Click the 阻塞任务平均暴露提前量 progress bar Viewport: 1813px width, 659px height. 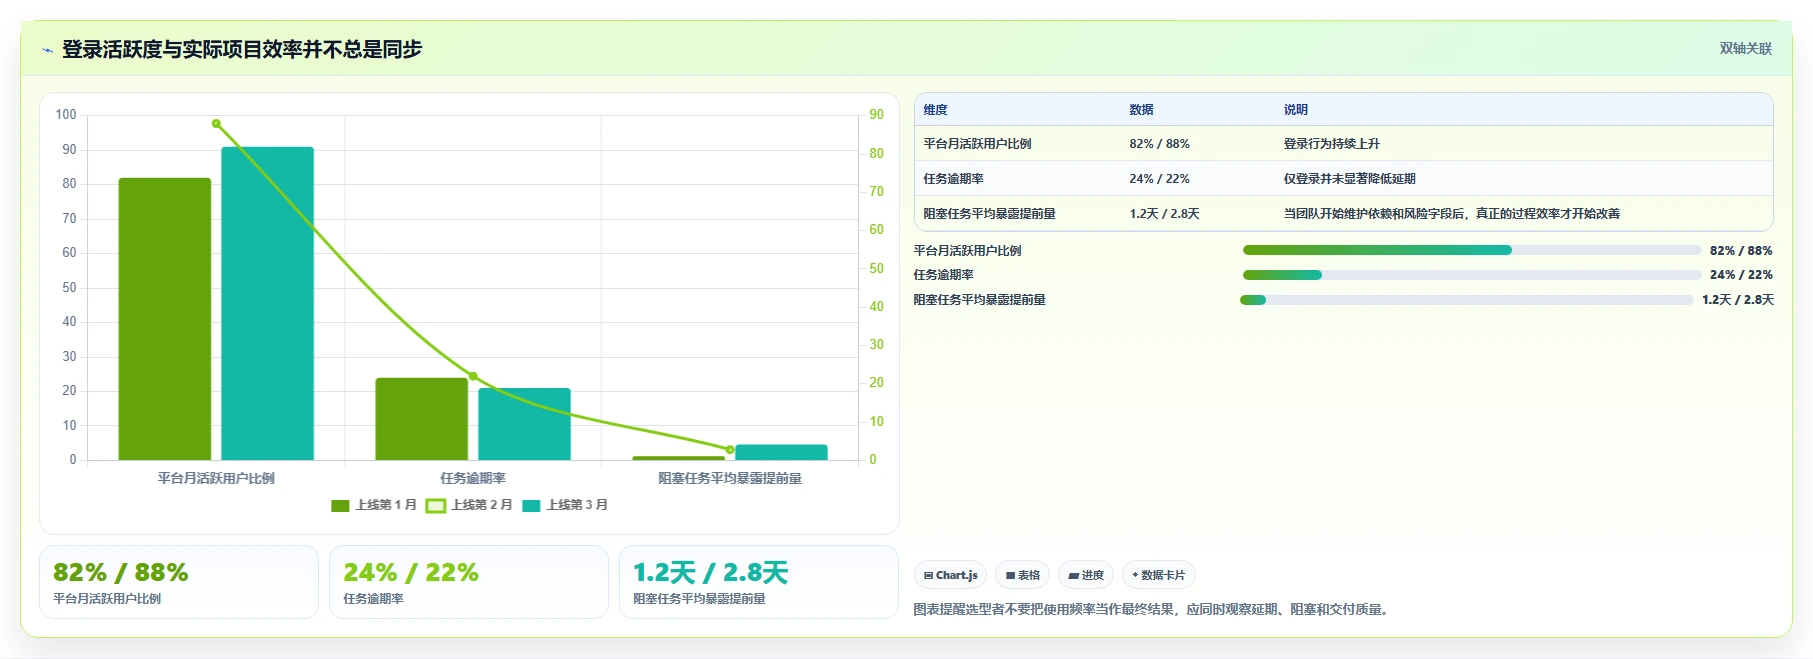[1466, 300]
